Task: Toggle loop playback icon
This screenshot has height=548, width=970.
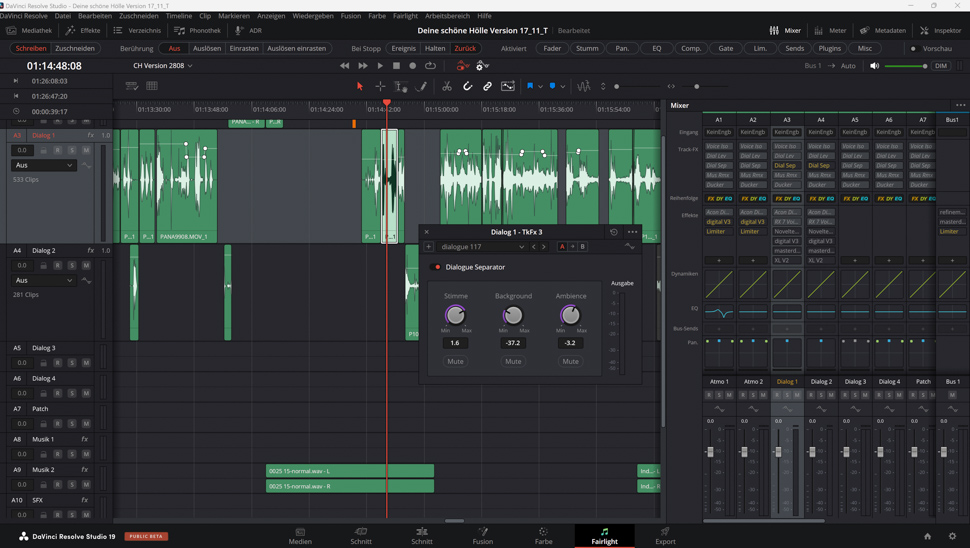Action: [431, 66]
